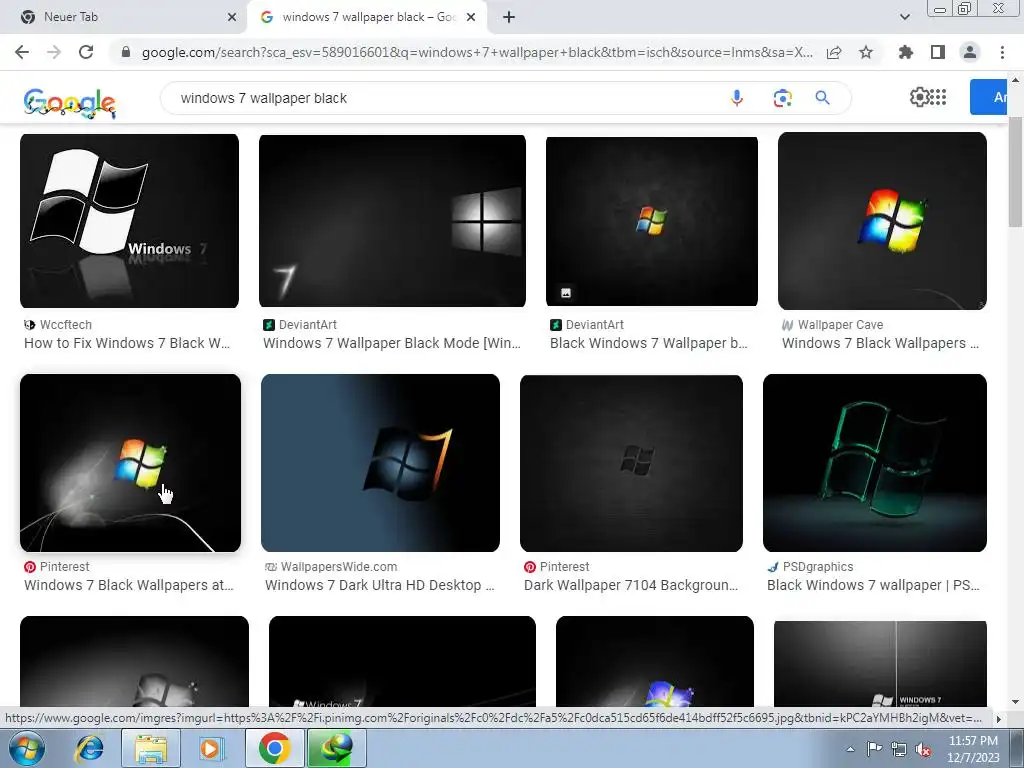Image resolution: width=1024 pixels, height=768 pixels.
Task: Launch Internet Explorer from the taskbar
Action: pos(89,748)
